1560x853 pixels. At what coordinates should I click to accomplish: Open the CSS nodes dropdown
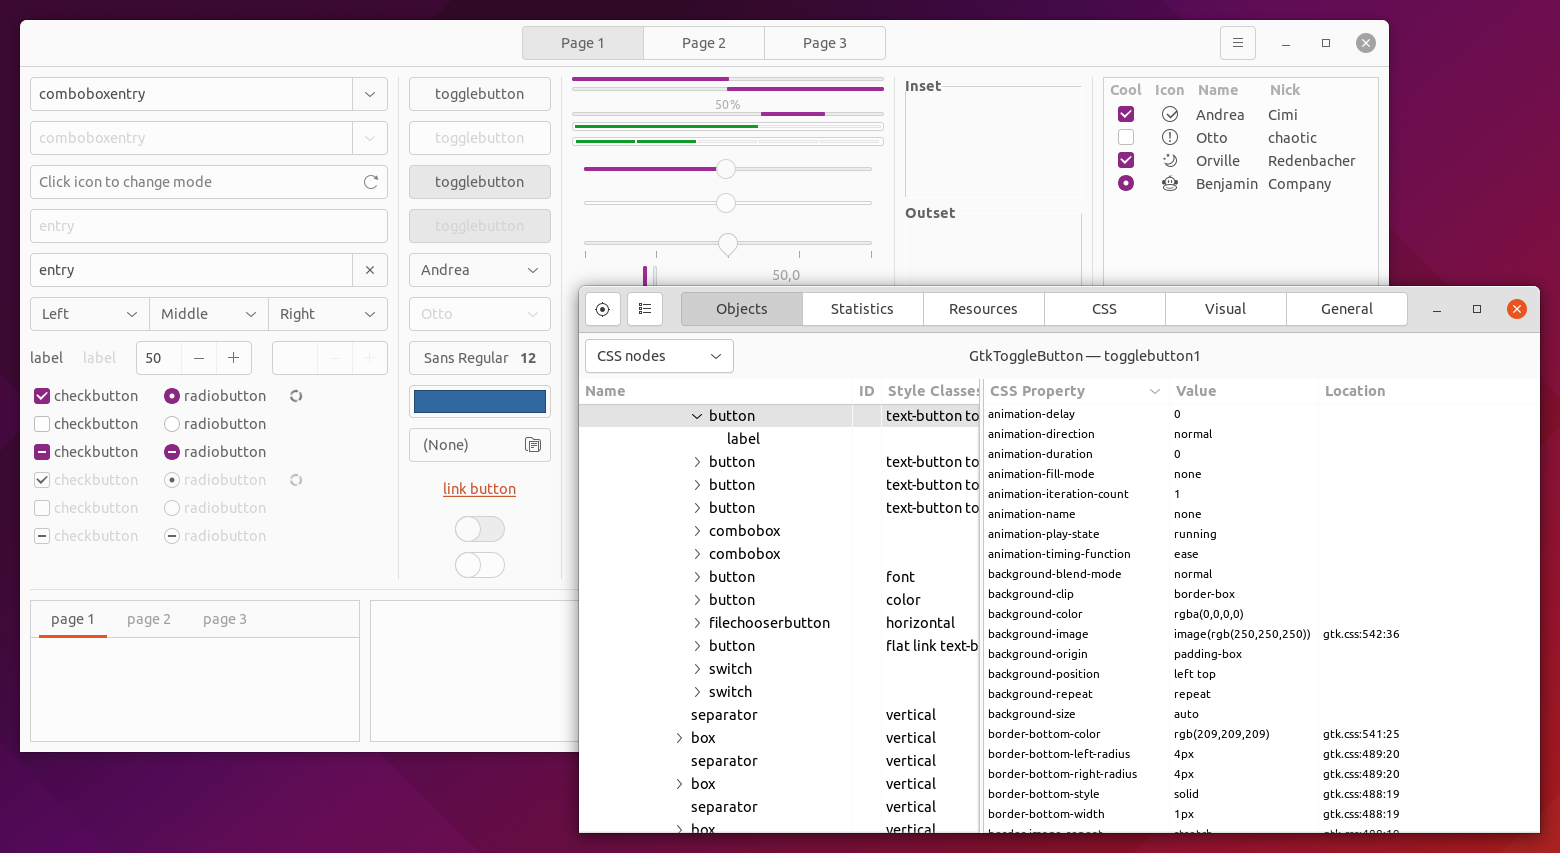point(659,356)
